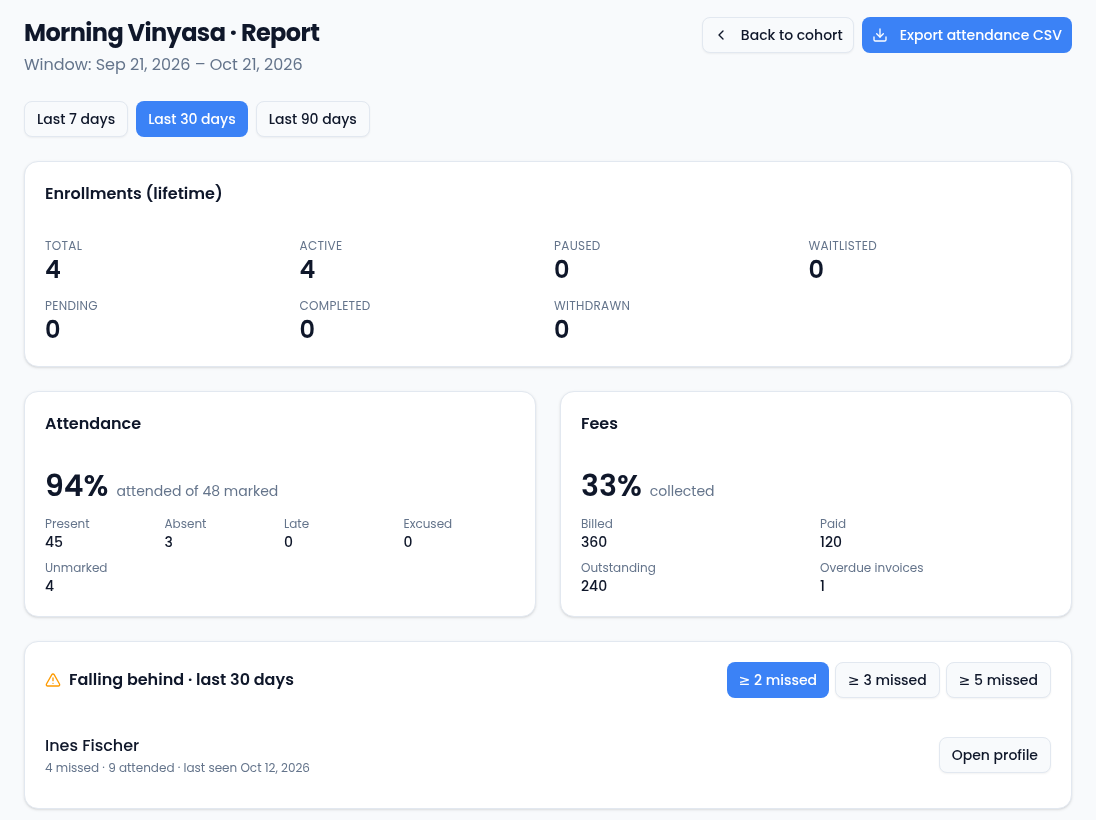The image size is (1096, 820).
Task: Click the Fees card heading
Action: [599, 424]
